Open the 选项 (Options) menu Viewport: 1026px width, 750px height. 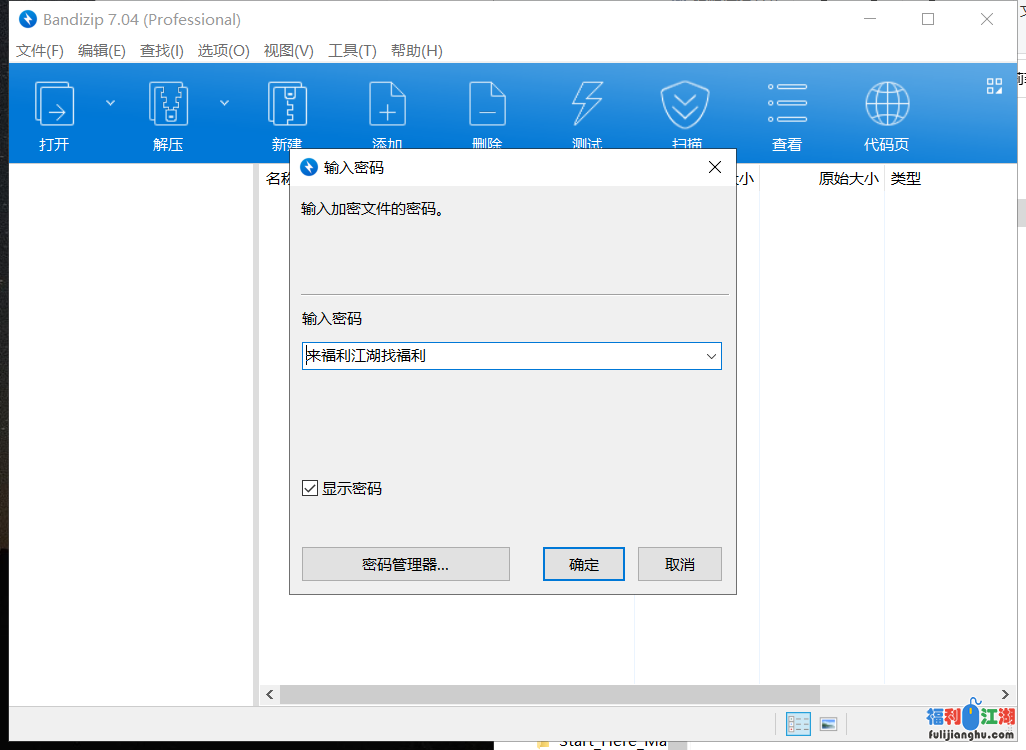coord(223,50)
